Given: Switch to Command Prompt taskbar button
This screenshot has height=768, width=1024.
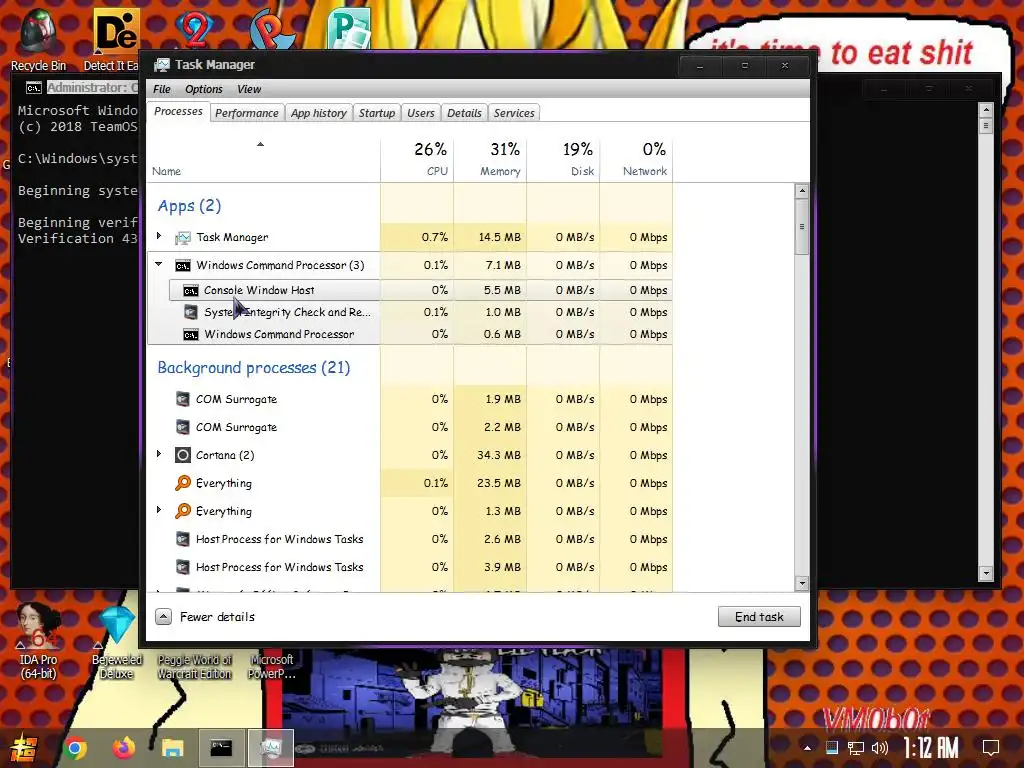Looking at the screenshot, I should 221,748.
